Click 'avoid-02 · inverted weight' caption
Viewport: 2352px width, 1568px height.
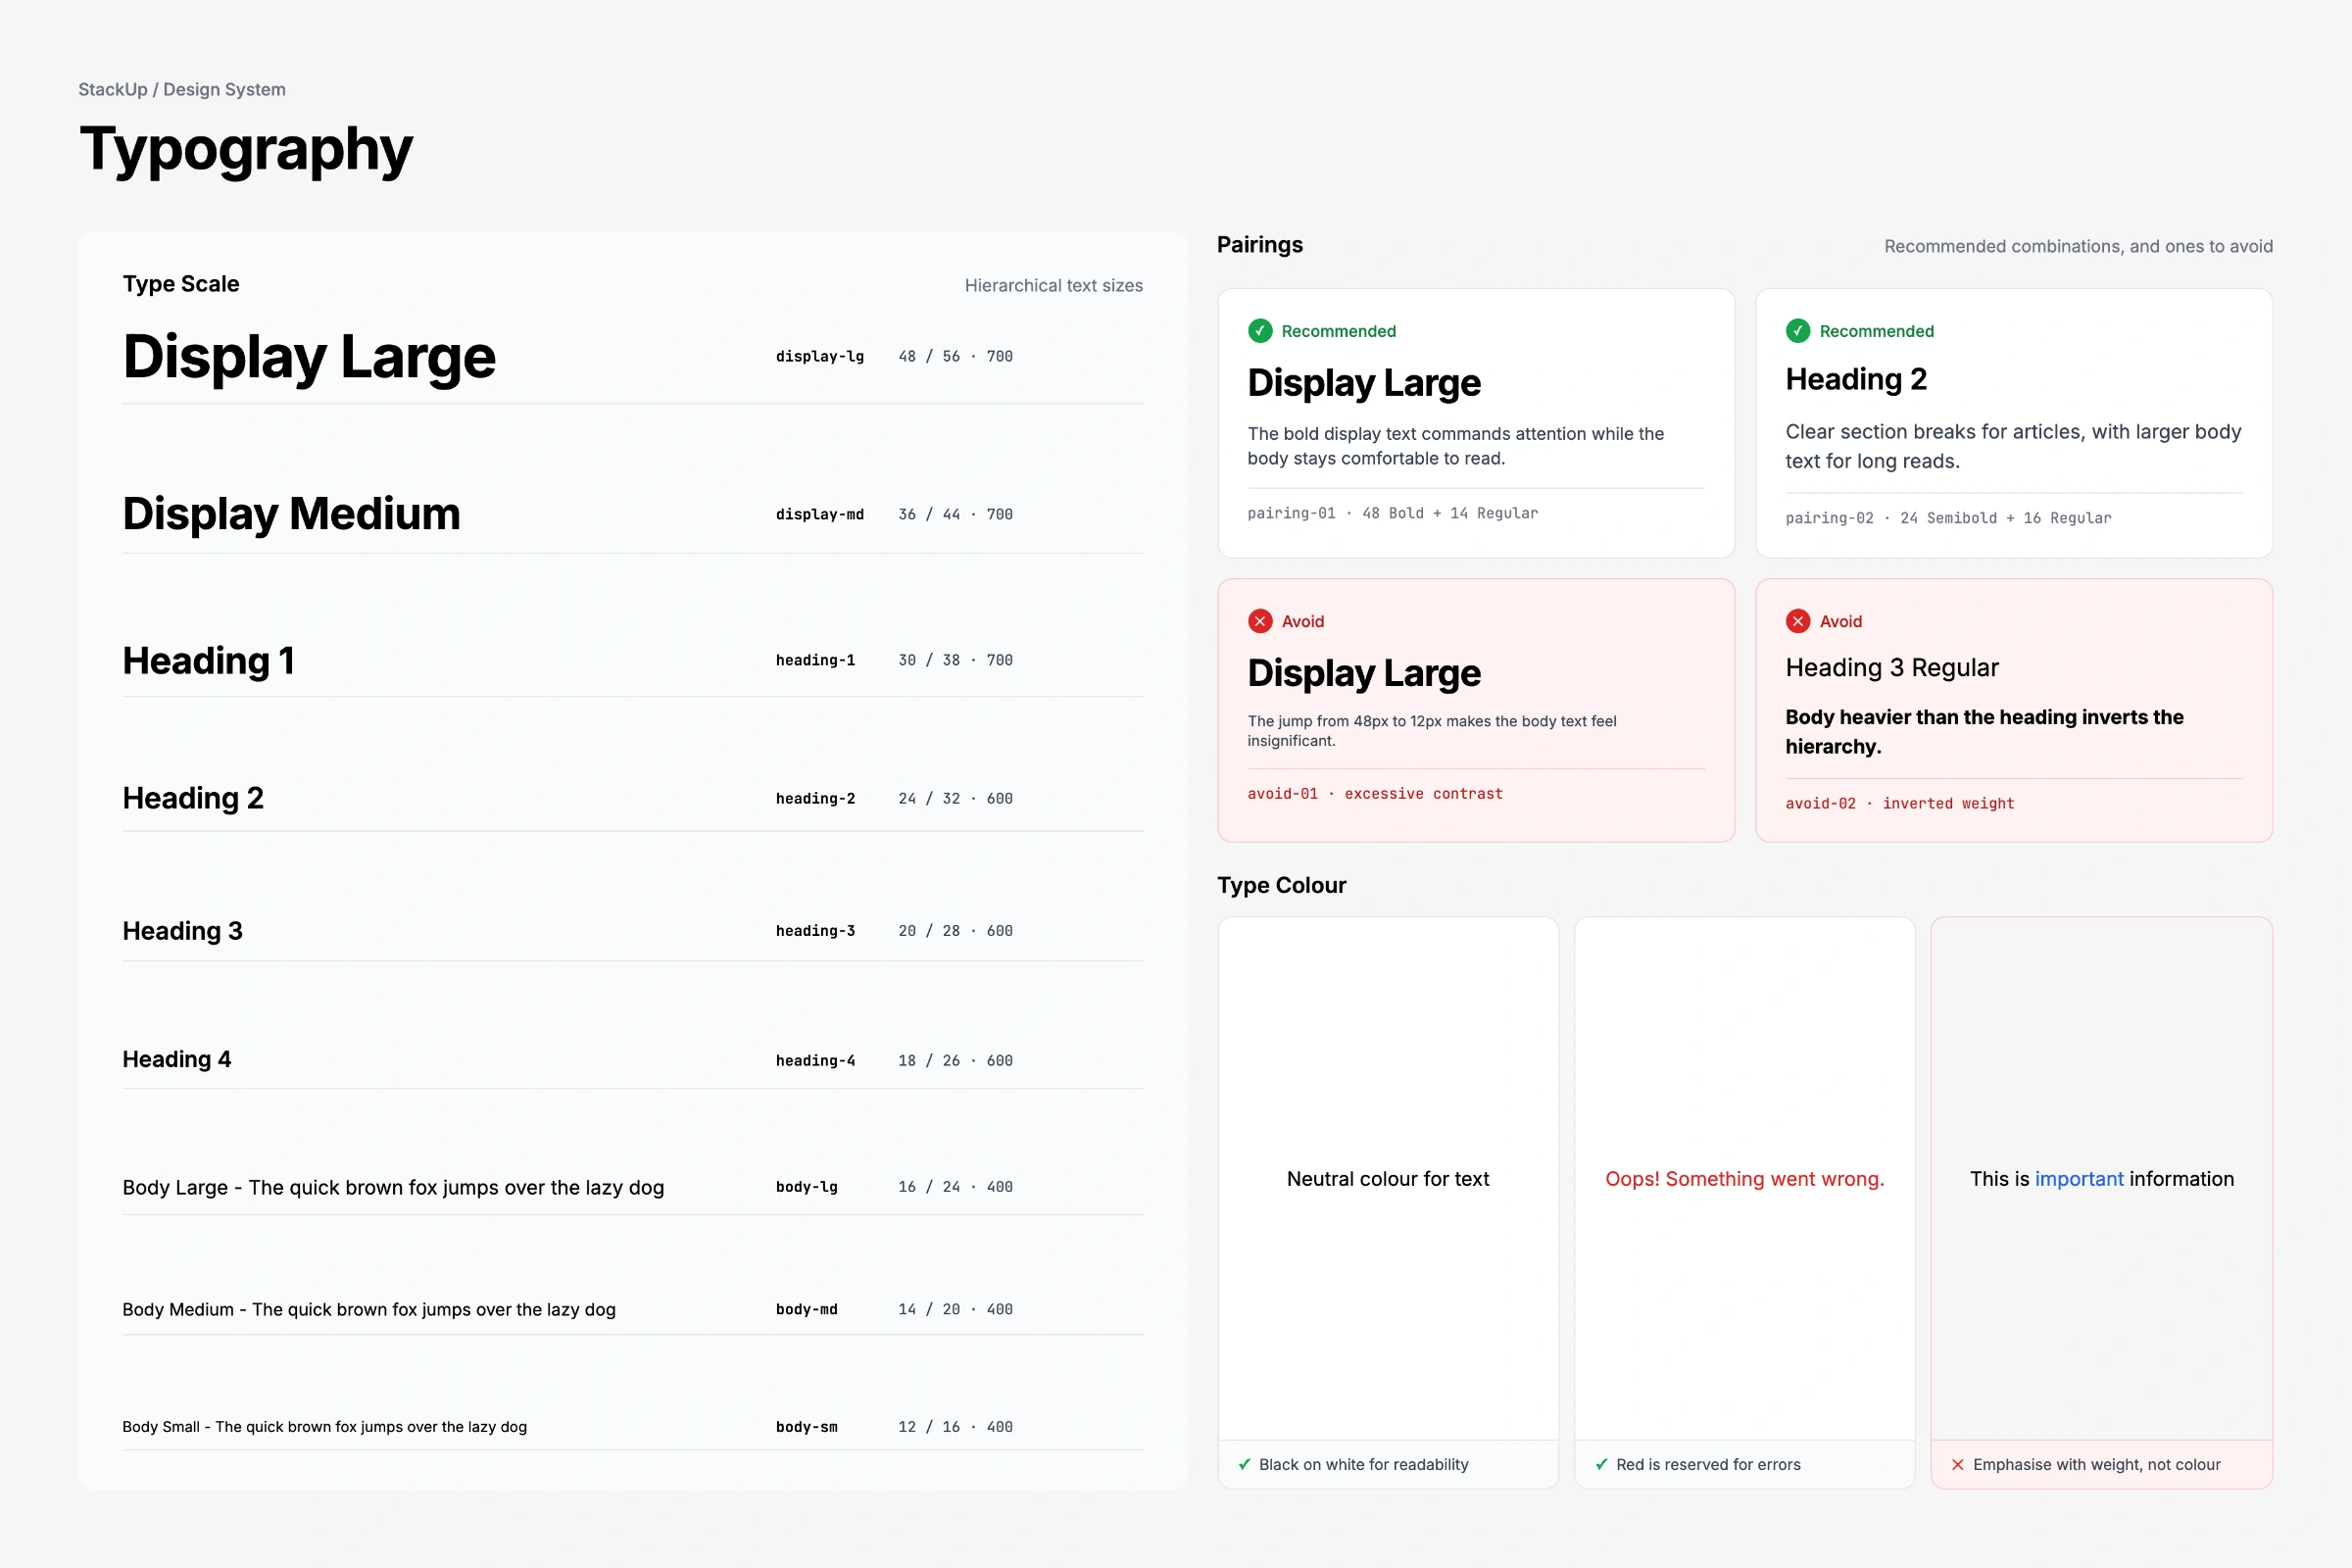coord(1900,804)
